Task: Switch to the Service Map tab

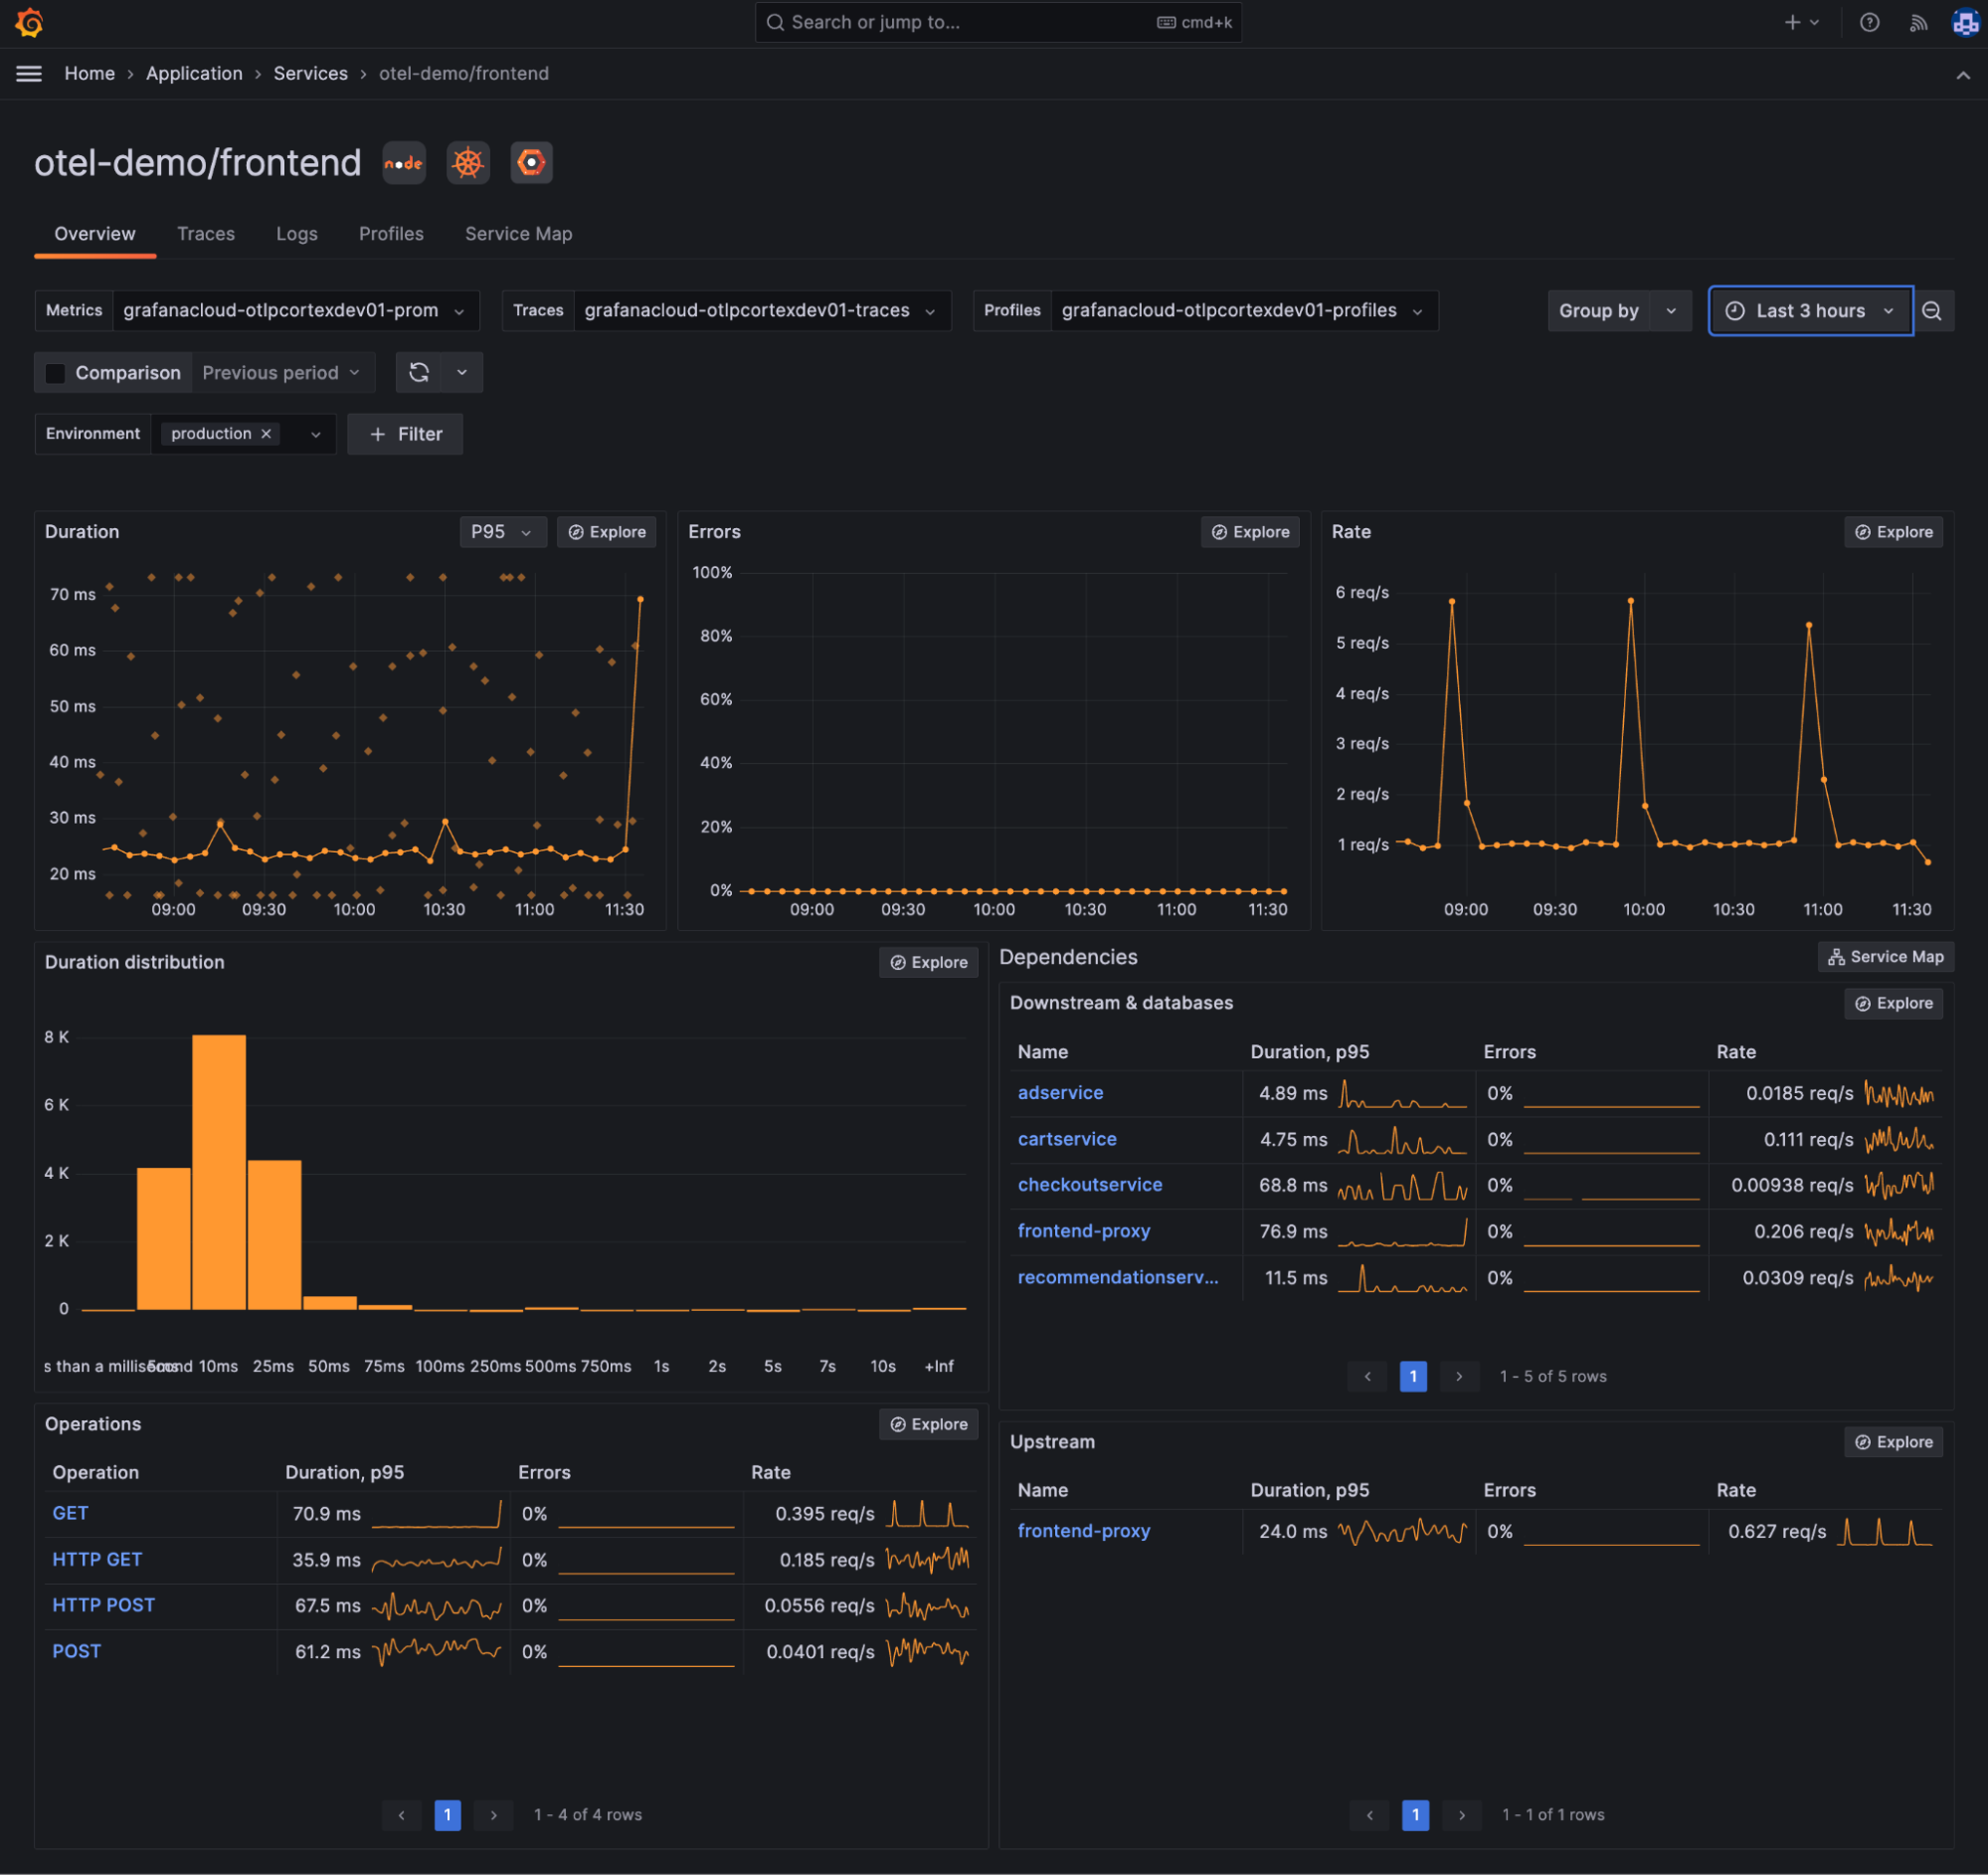Action: click(x=518, y=233)
